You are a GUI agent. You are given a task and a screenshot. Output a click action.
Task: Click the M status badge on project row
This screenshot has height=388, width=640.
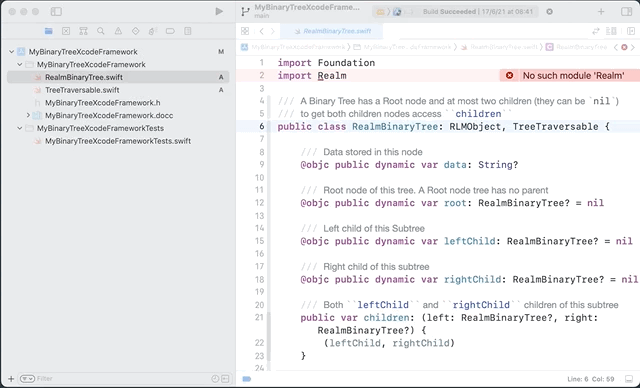pyautogui.click(x=221, y=52)
